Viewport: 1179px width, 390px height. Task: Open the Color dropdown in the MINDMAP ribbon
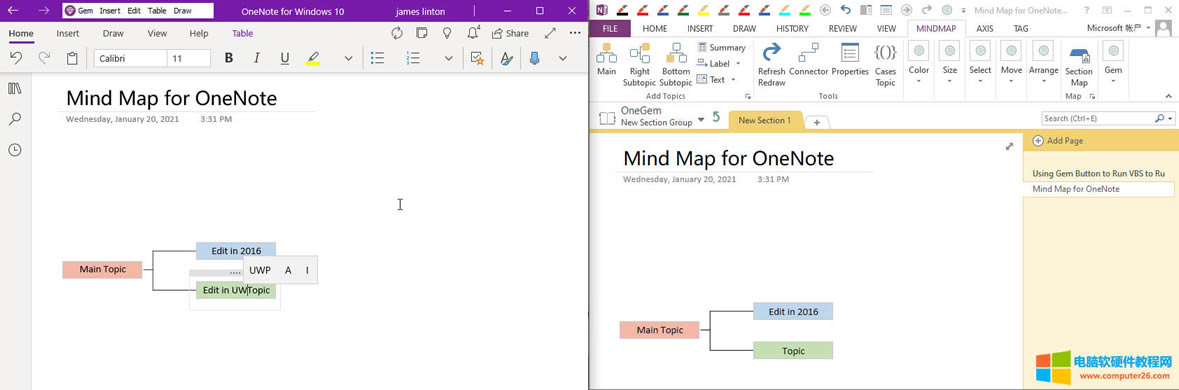pos(919,62)
